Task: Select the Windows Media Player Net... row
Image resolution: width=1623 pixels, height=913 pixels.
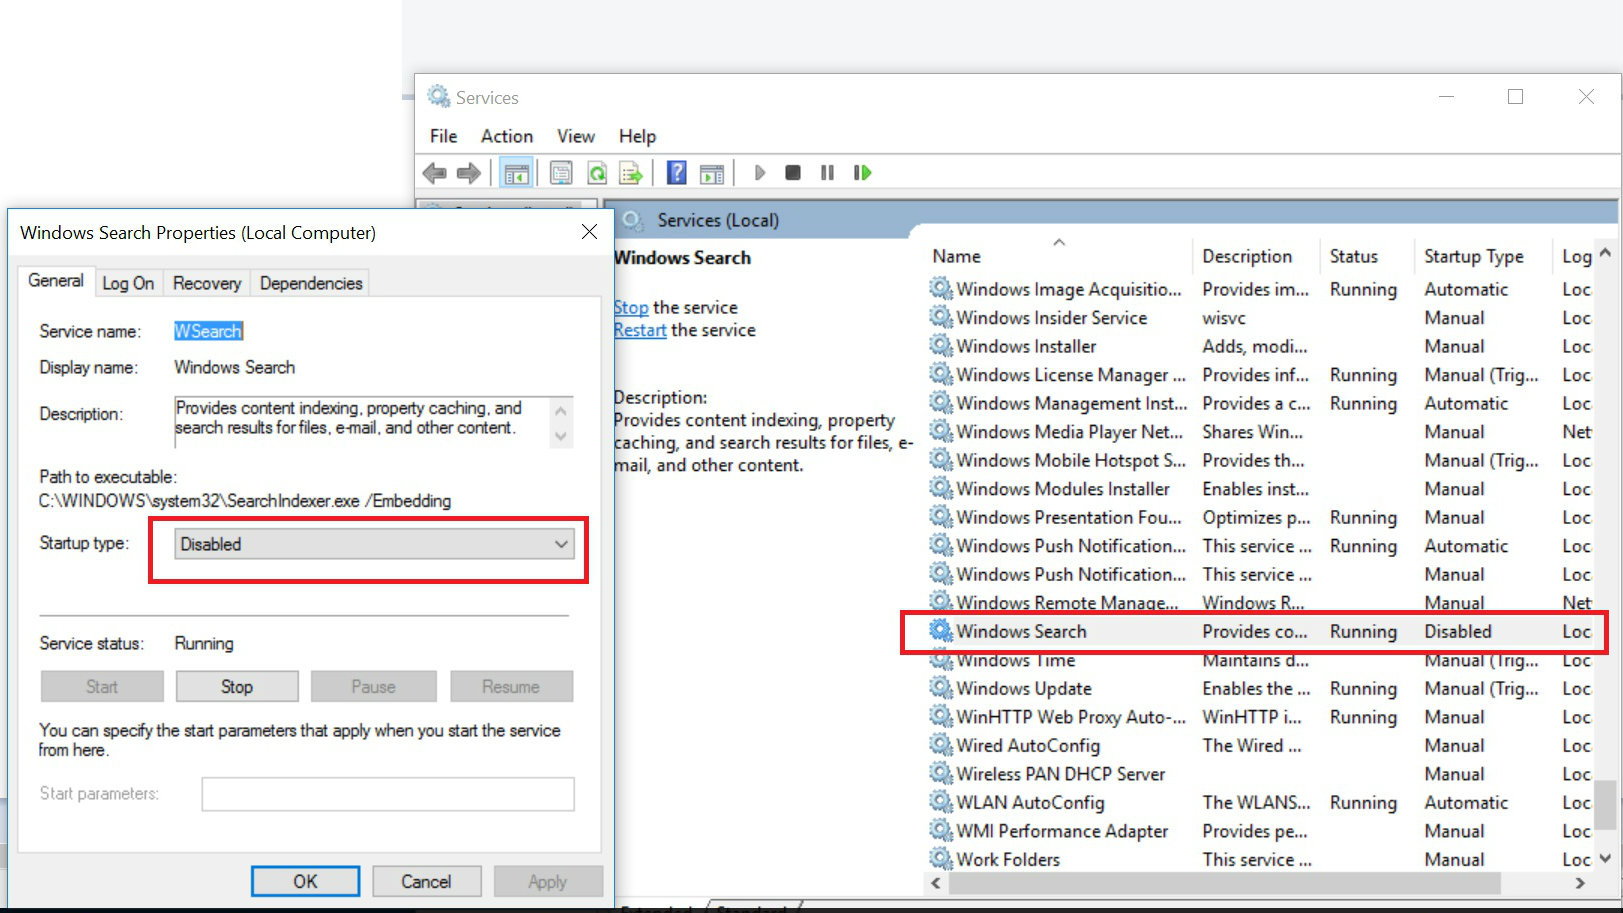Action: [1259, 431]
